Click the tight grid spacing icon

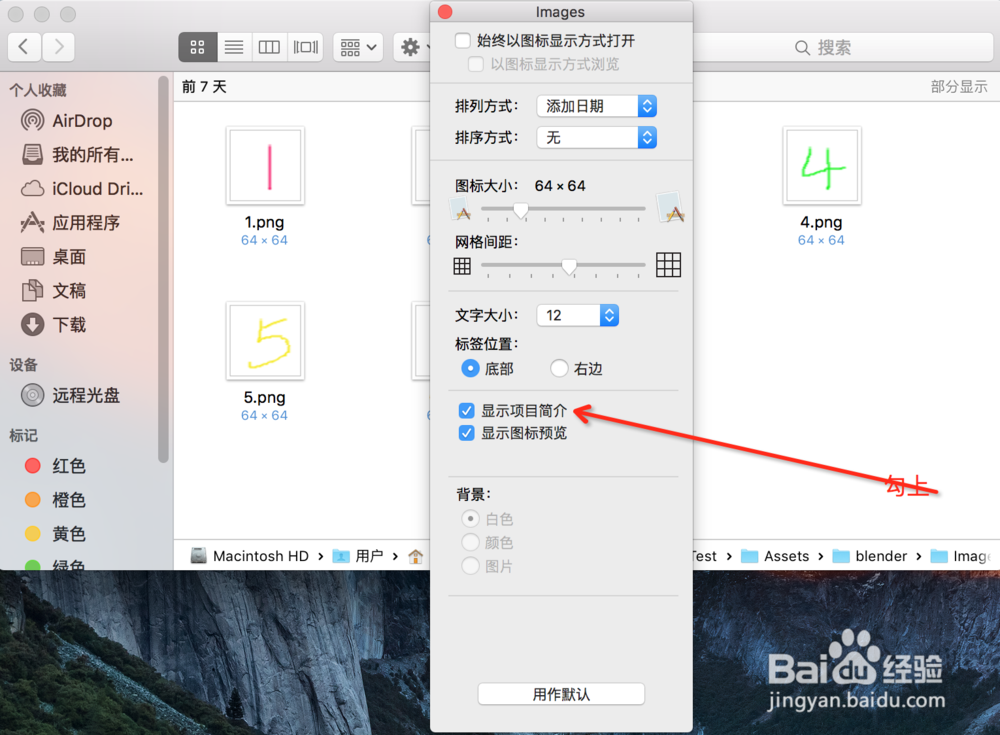coord(462,265)
